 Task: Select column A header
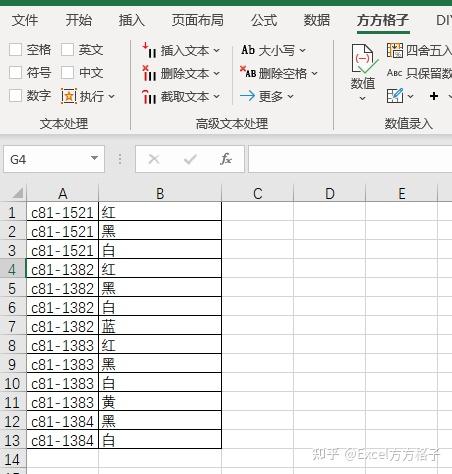pyautogui.click(x=63, y=193)
